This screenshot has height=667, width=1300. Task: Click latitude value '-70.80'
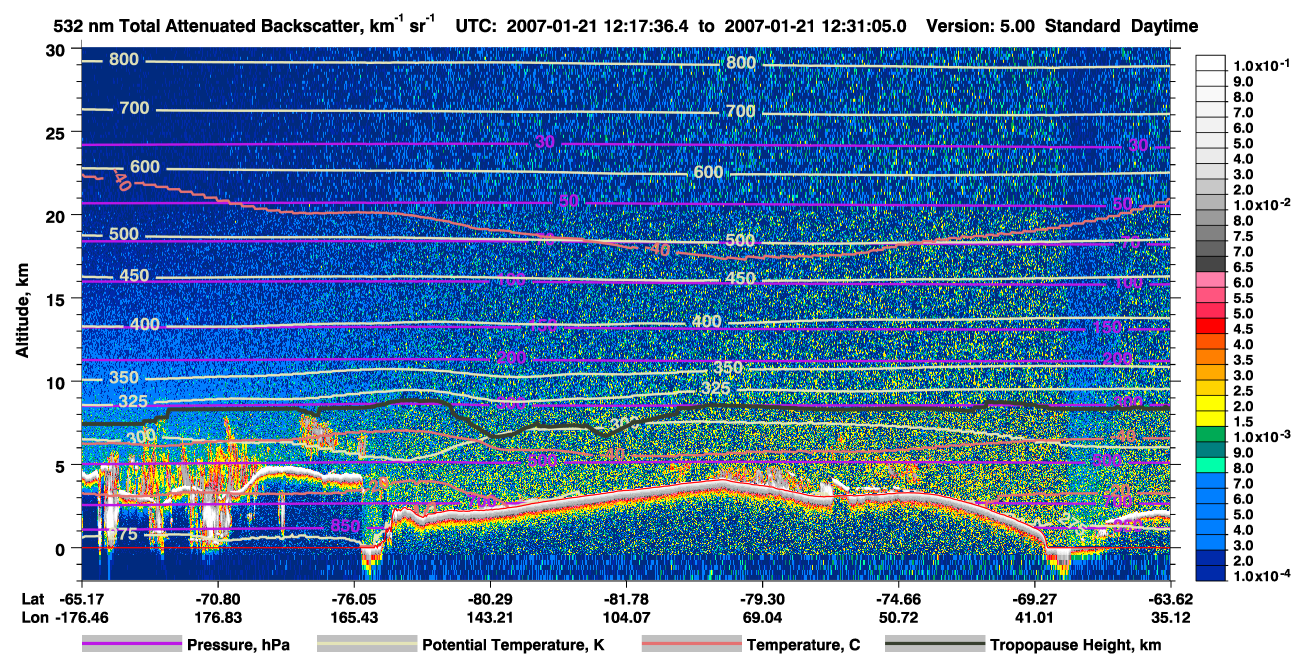click(217, 599)
